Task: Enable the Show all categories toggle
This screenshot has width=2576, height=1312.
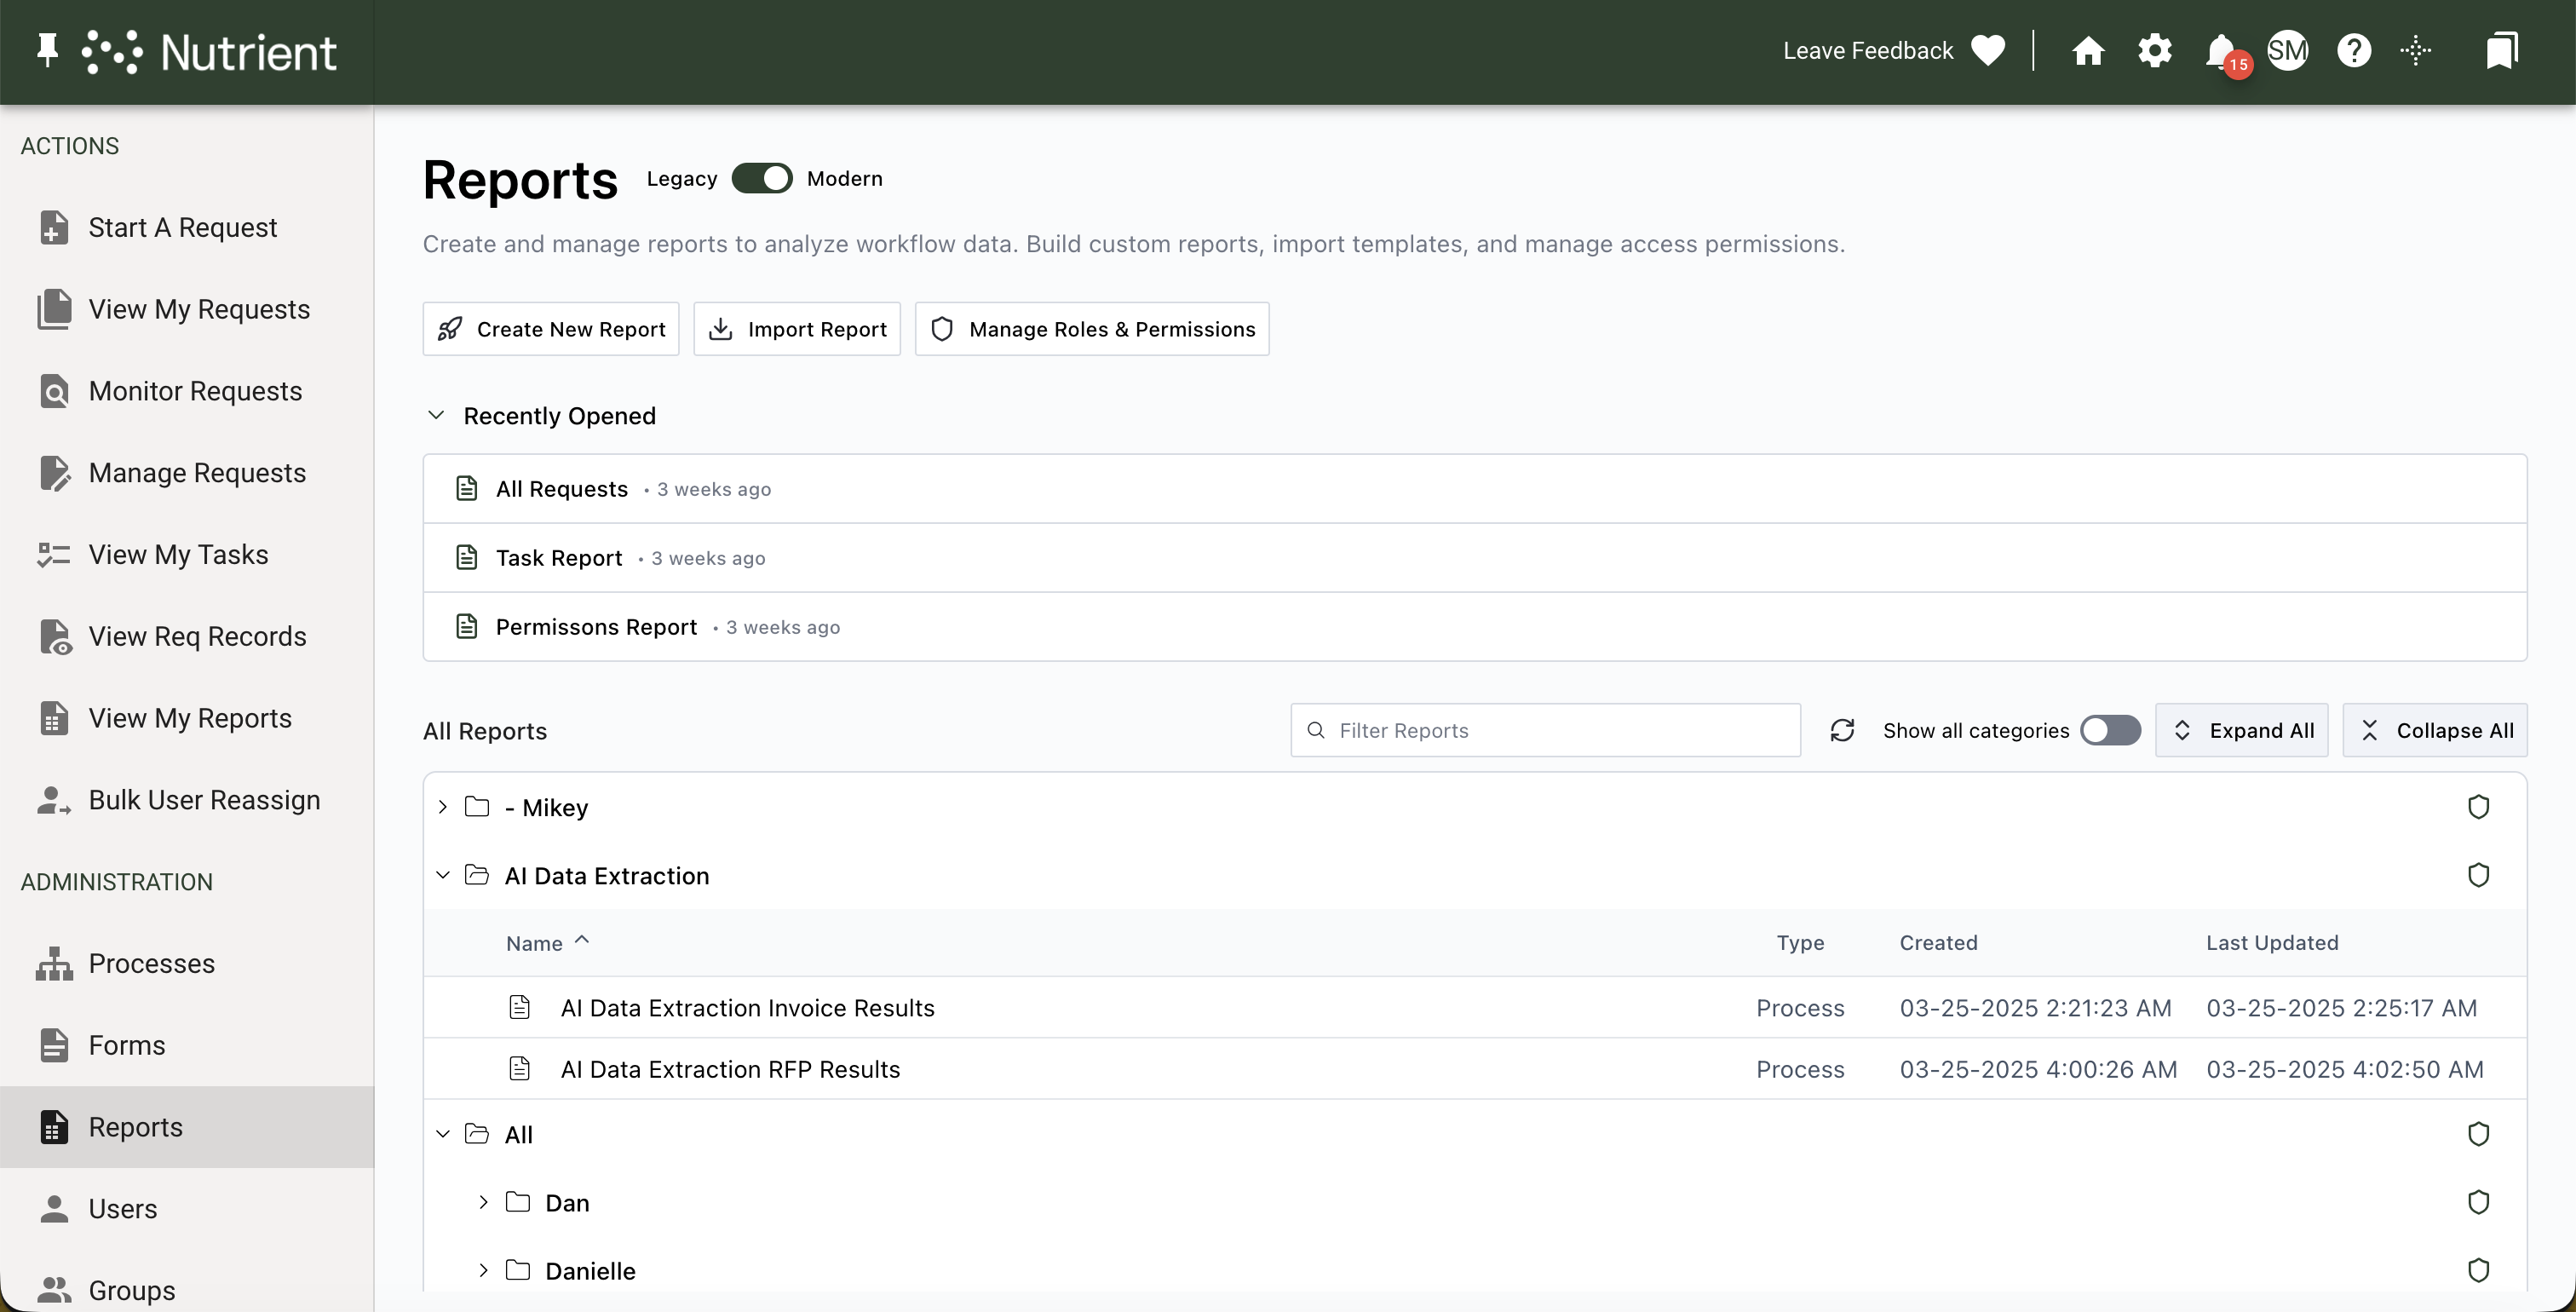Action: pyautogui.click(x=2109, y=730)
